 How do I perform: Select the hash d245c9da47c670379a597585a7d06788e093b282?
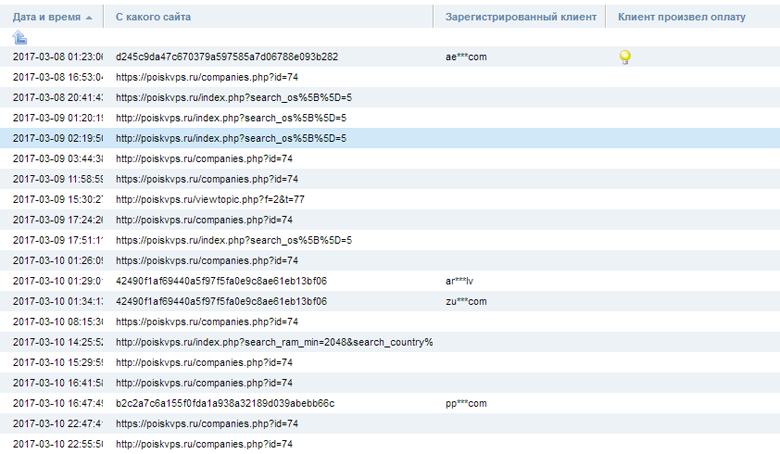pos(227,57)
